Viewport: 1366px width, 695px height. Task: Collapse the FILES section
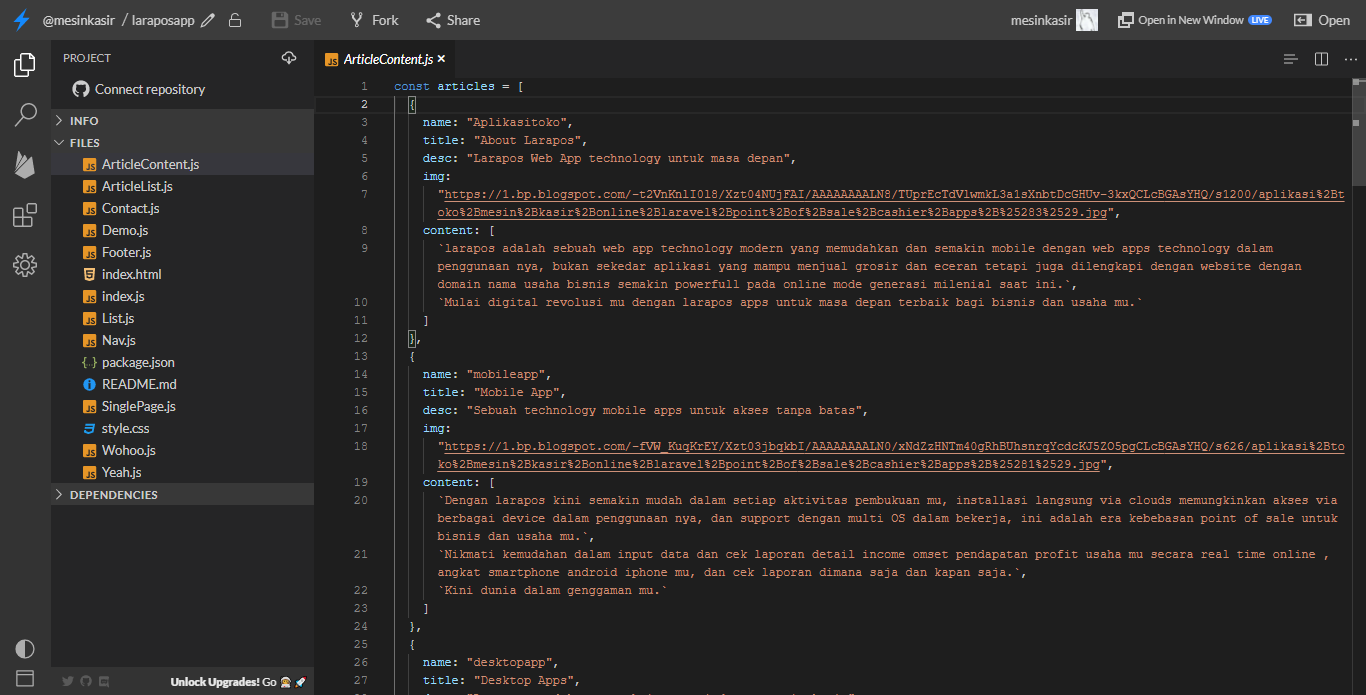[182, 143]
